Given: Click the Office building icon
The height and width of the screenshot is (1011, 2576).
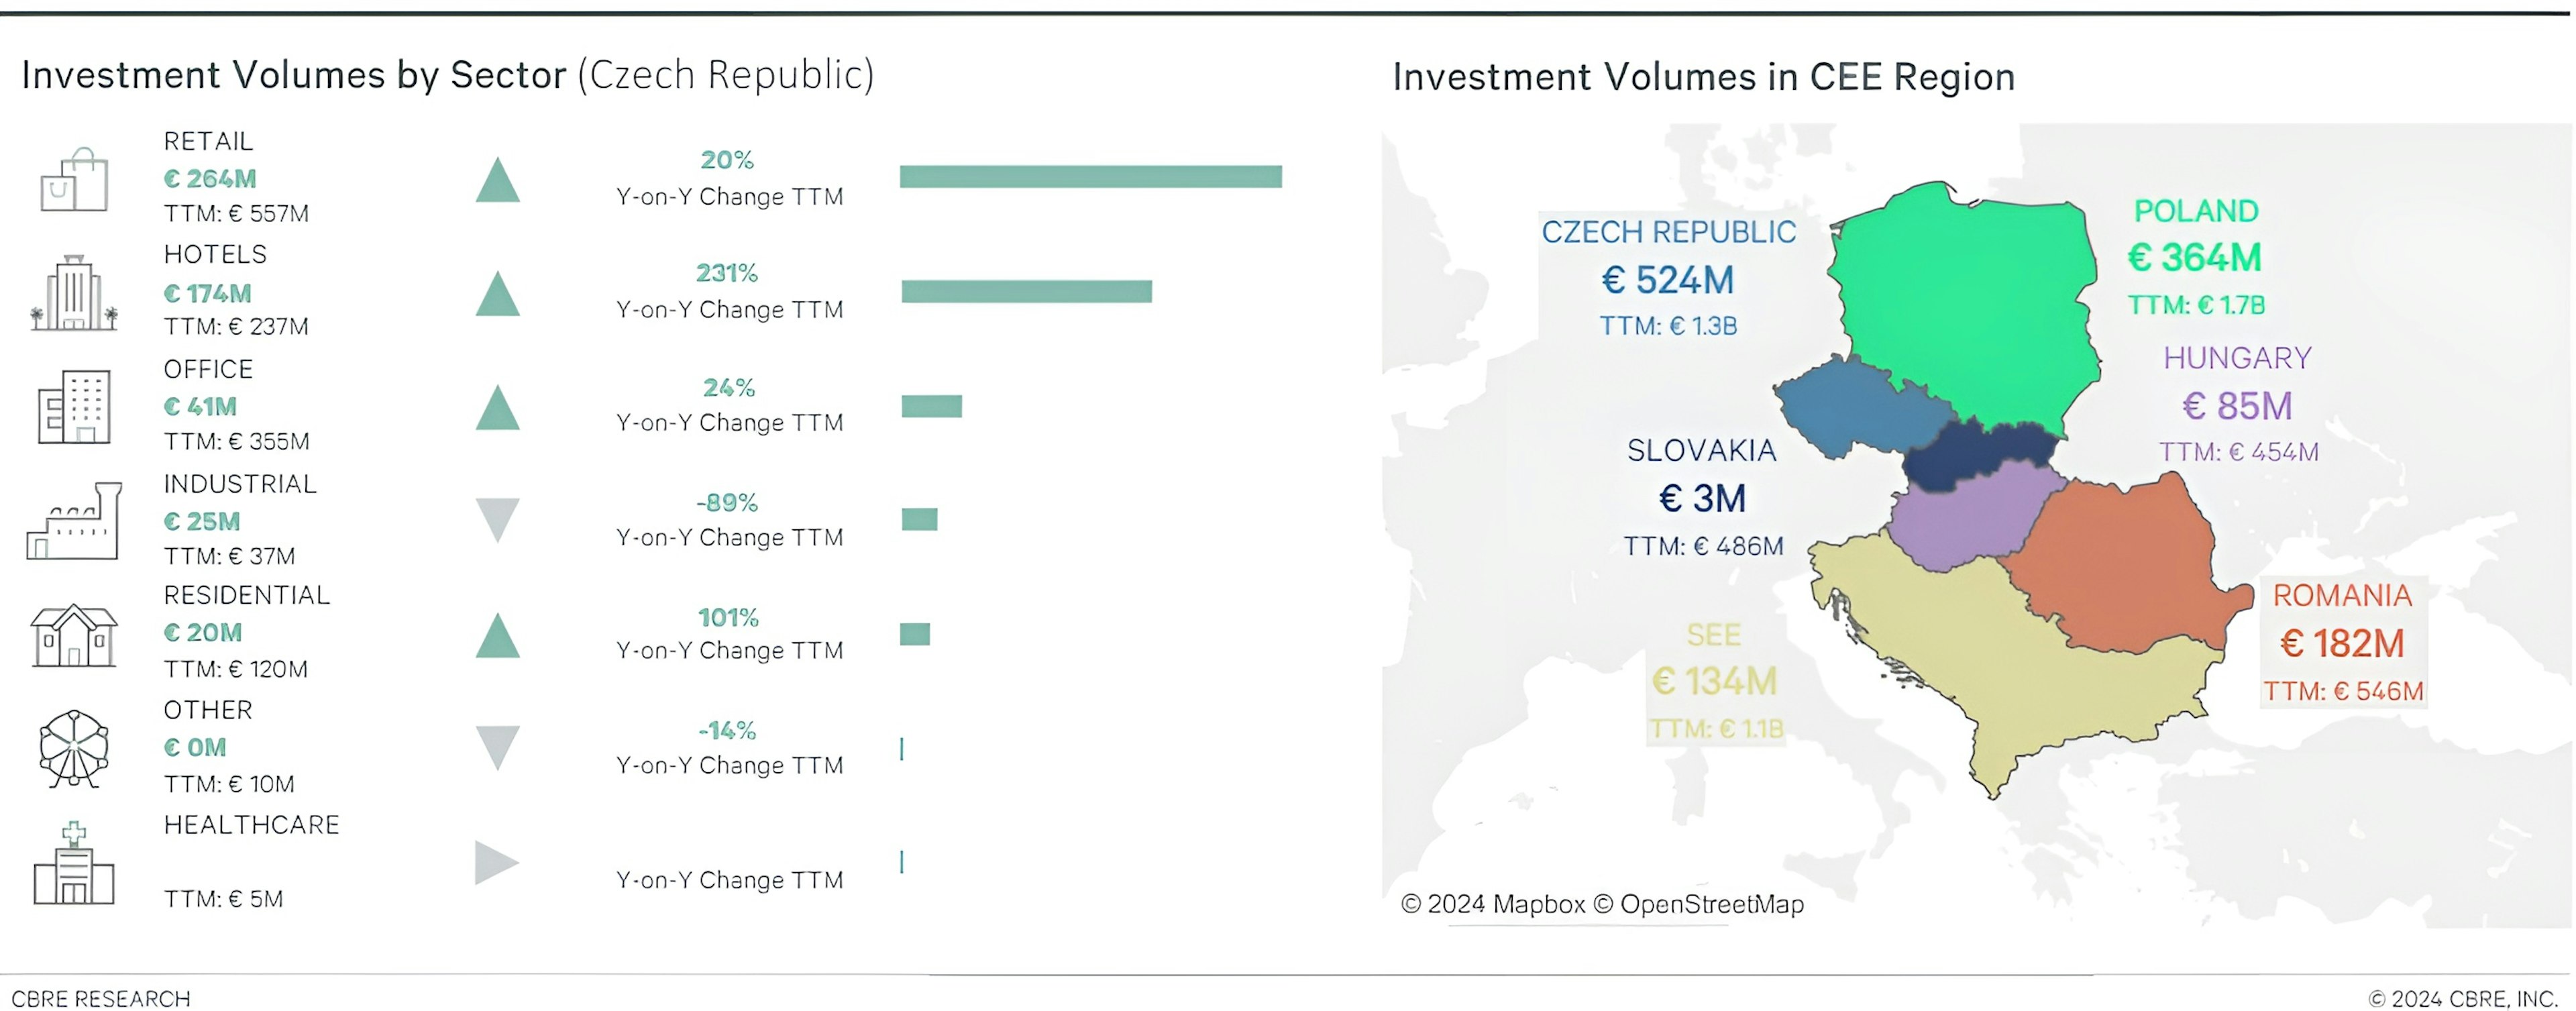Looking at the screenshot, I should [x=74, y=406].
